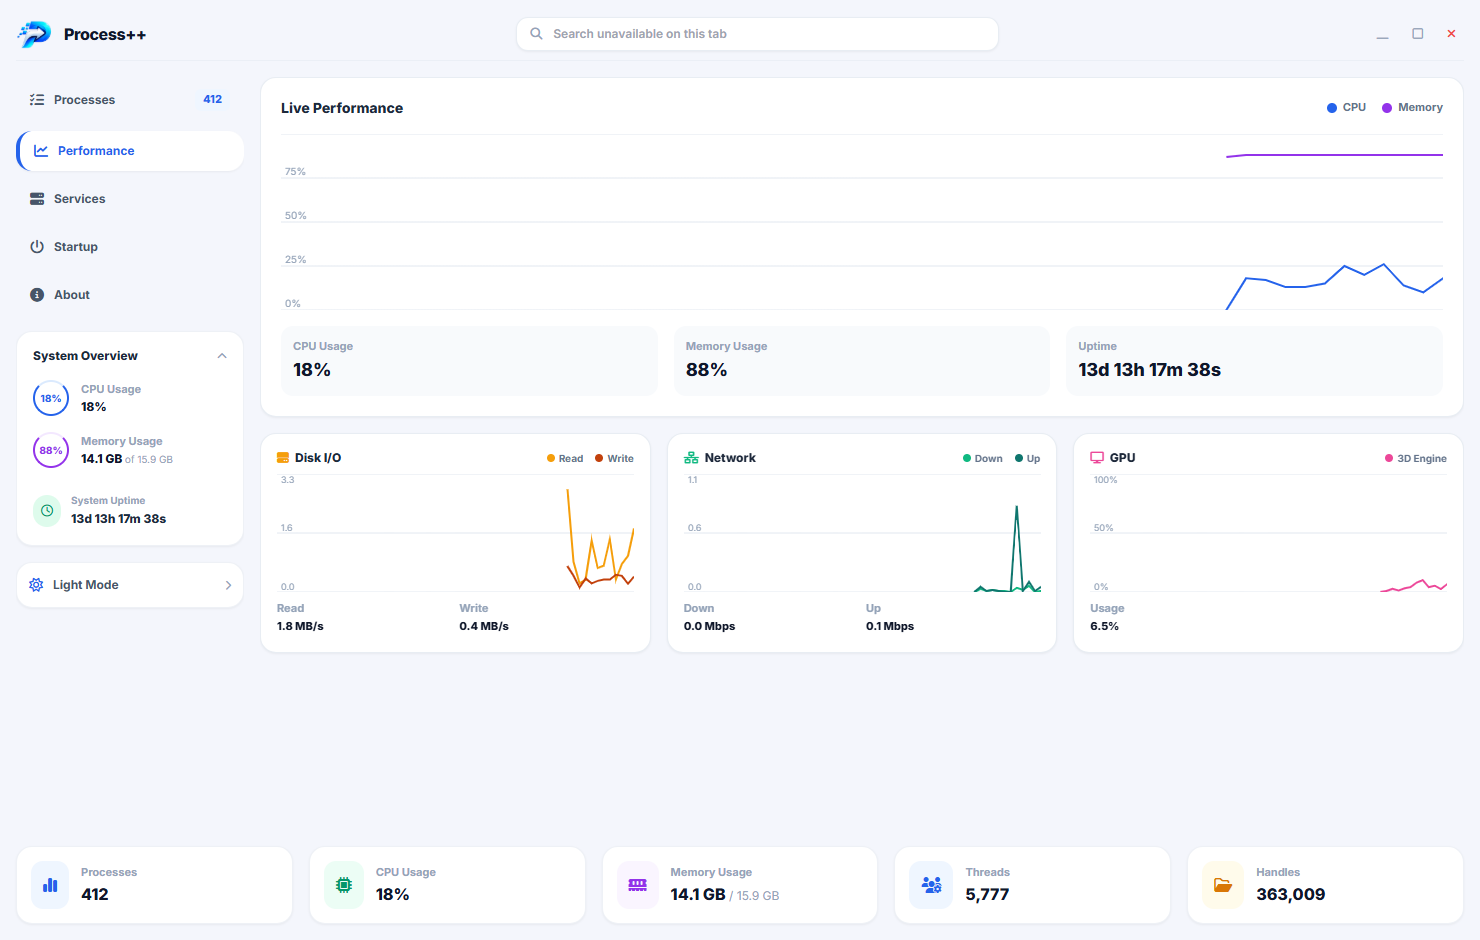Click the 75% axis label on chart

pos(295,172)
